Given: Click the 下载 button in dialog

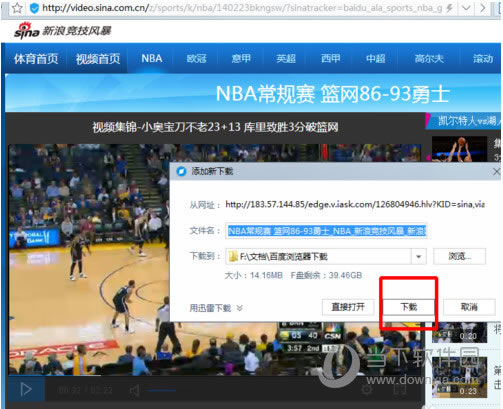Looking at the screenshot, I should (x=409, y=307).
